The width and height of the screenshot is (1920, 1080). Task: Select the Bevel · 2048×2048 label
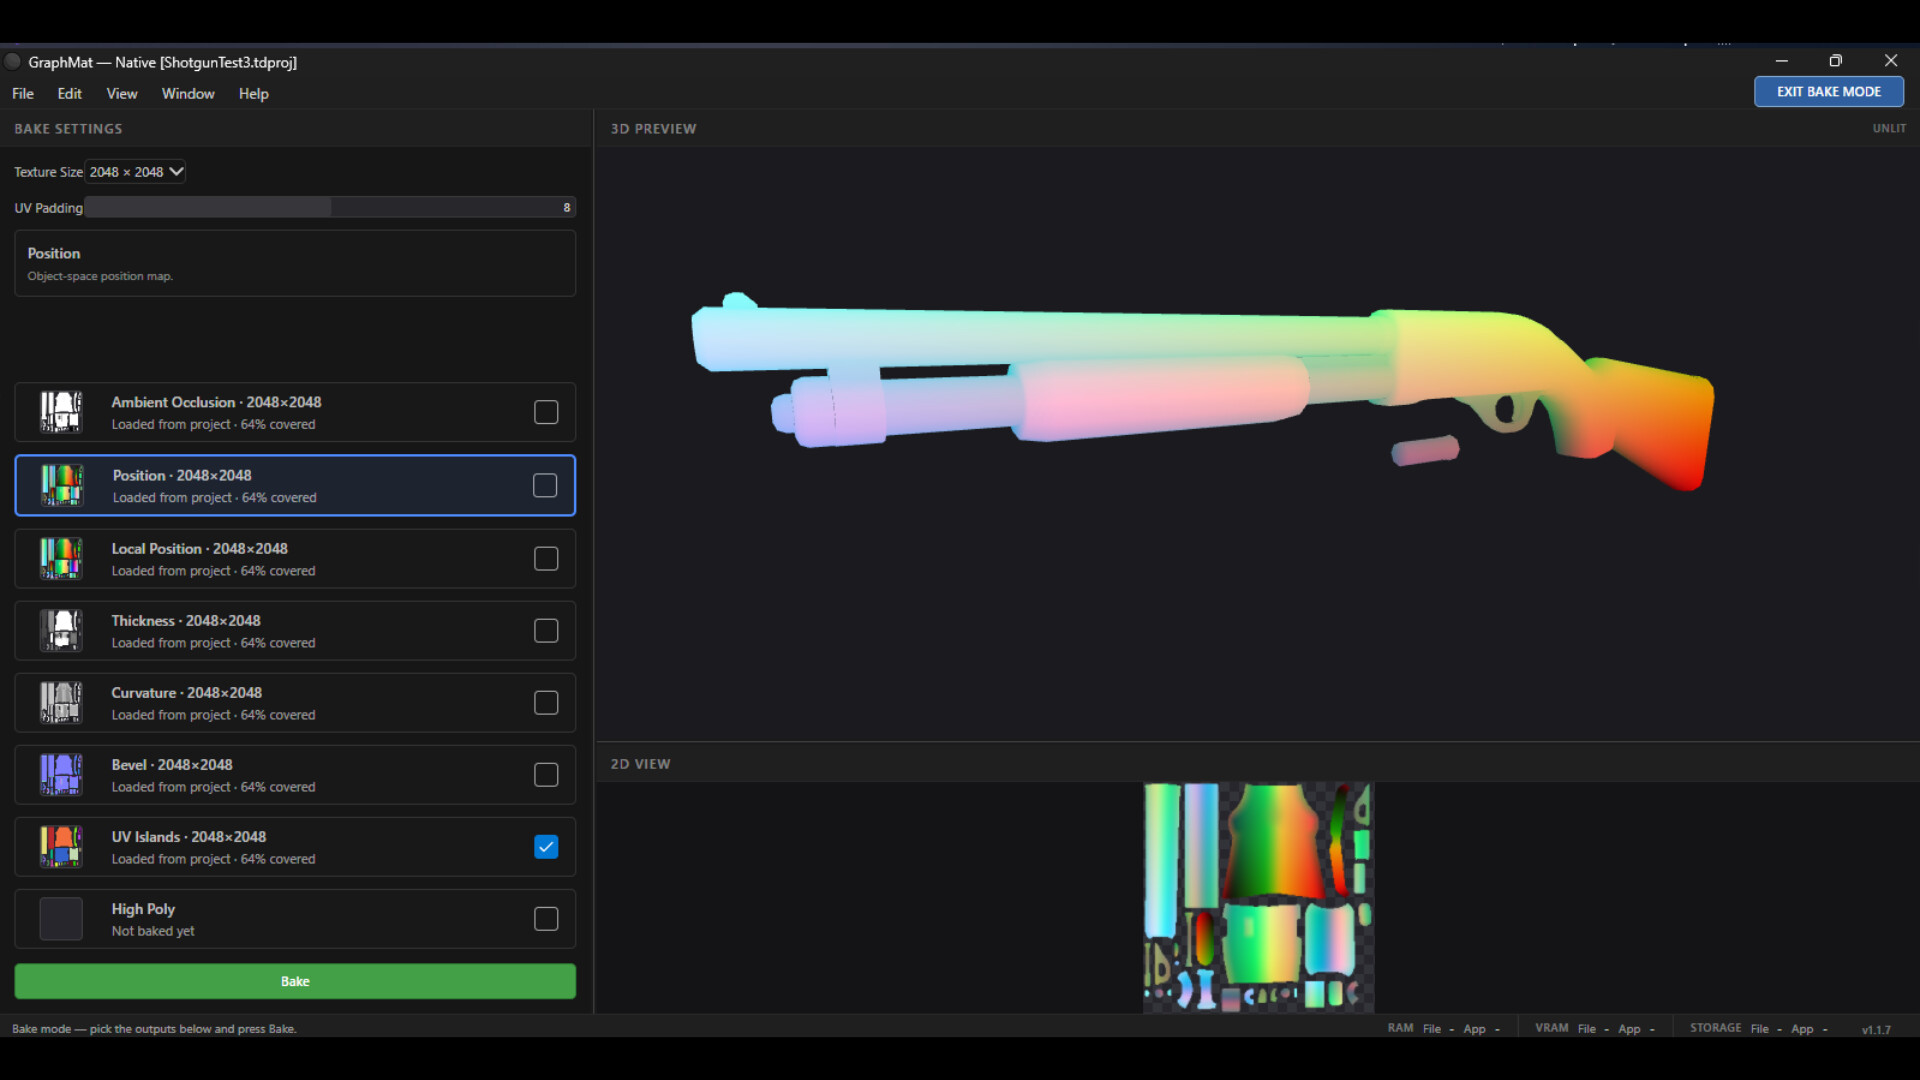(172, 764)
